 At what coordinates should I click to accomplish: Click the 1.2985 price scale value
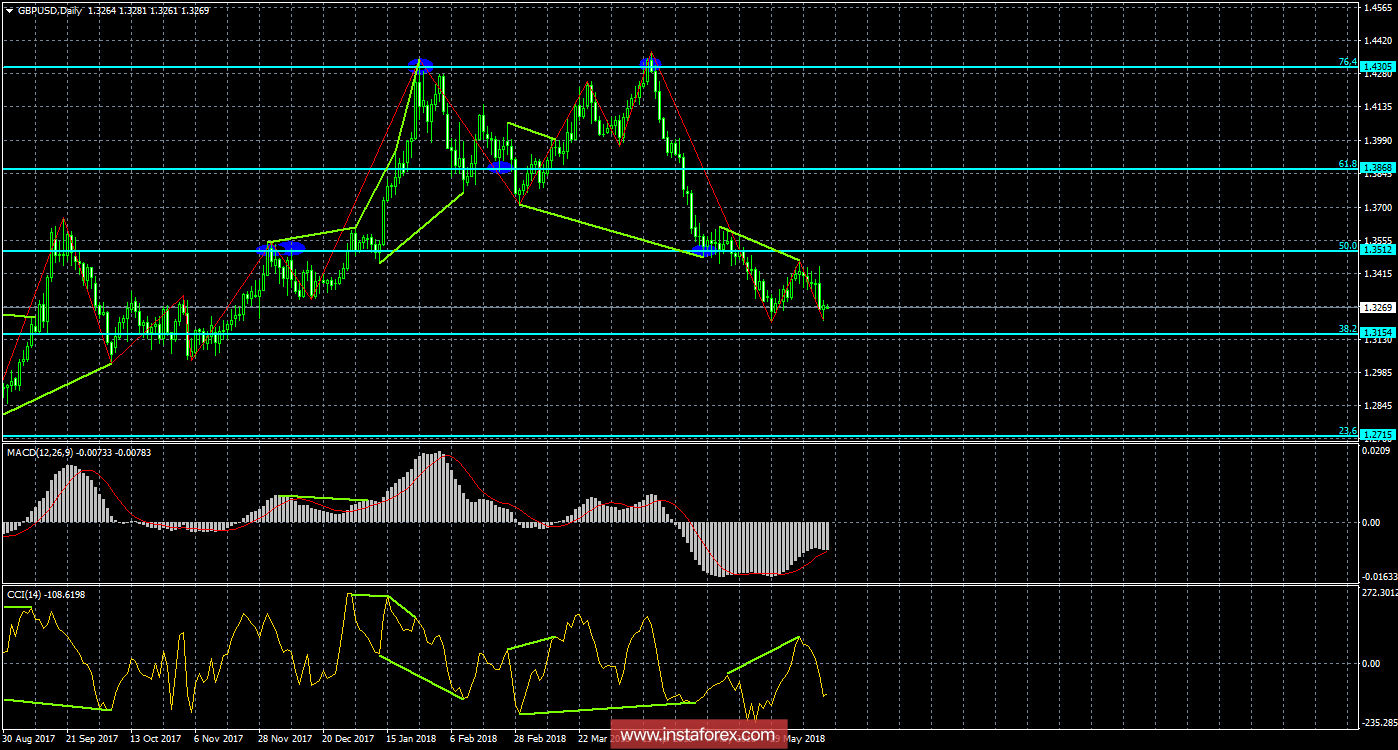pyautogui.click(x=1377, y=372)
